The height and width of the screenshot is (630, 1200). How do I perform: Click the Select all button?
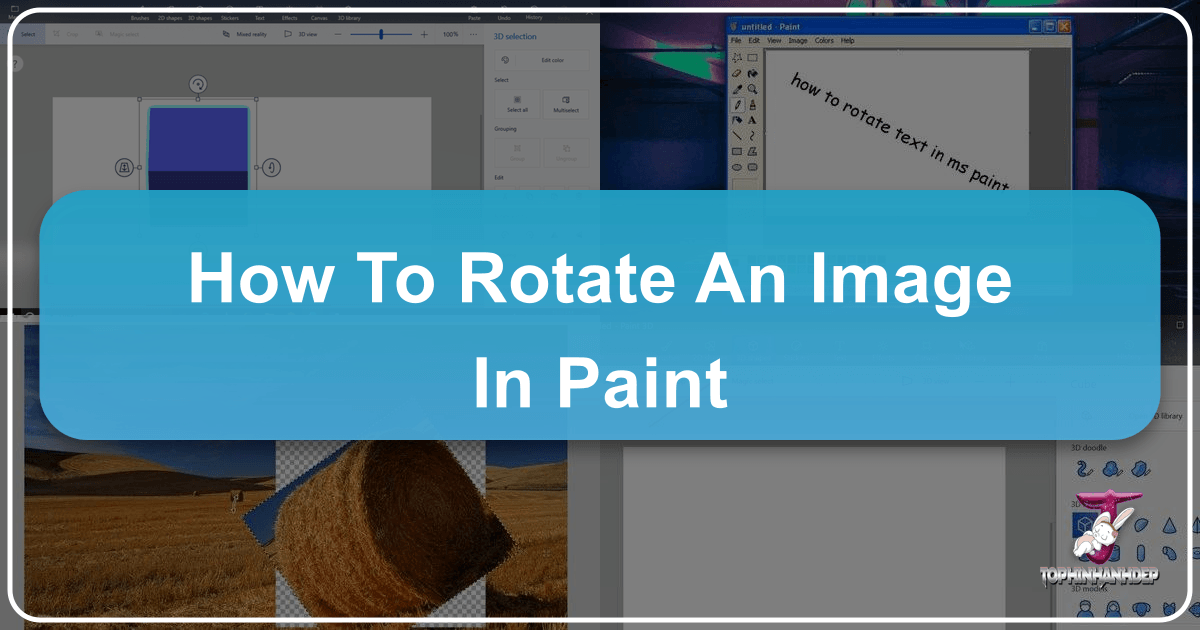(518, 105)
